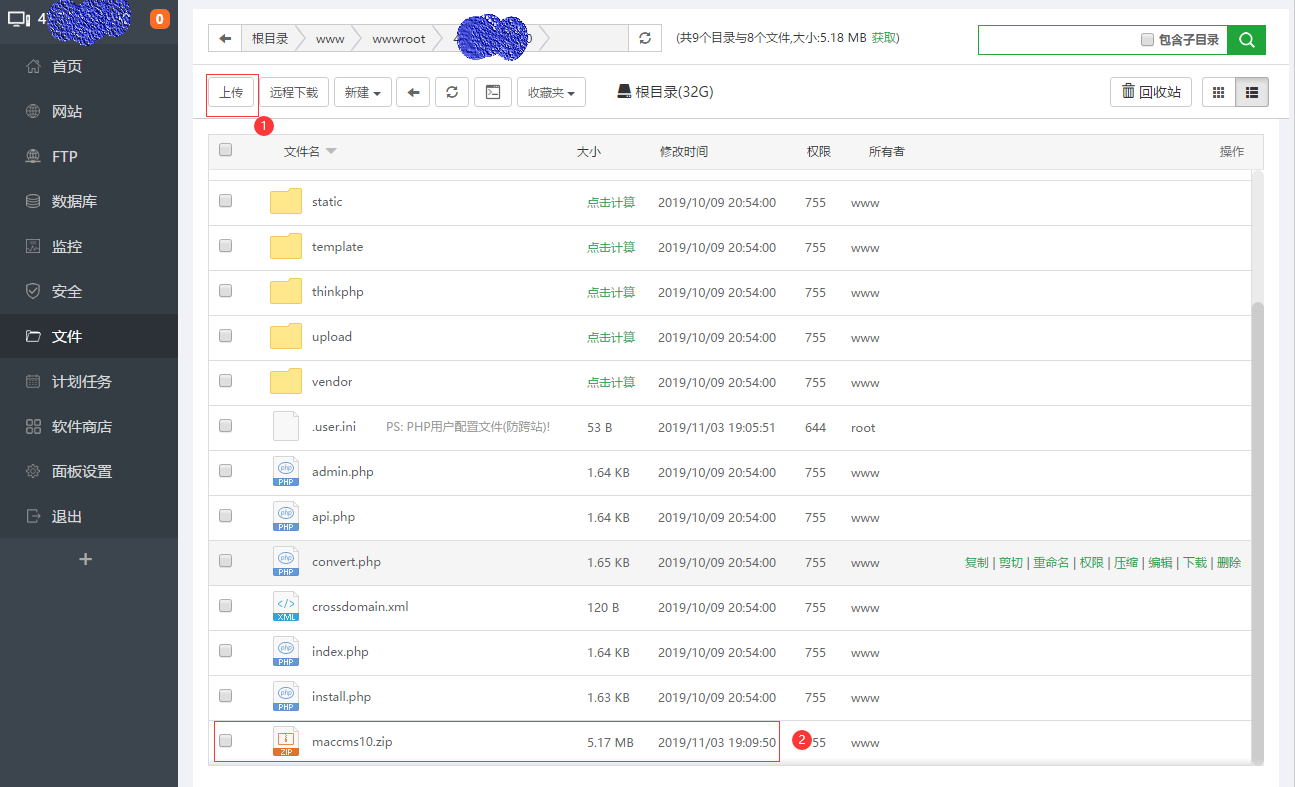Click the search magnifier button
The width and height of the screenshot is (1295, 787).
click(1246, 39)
